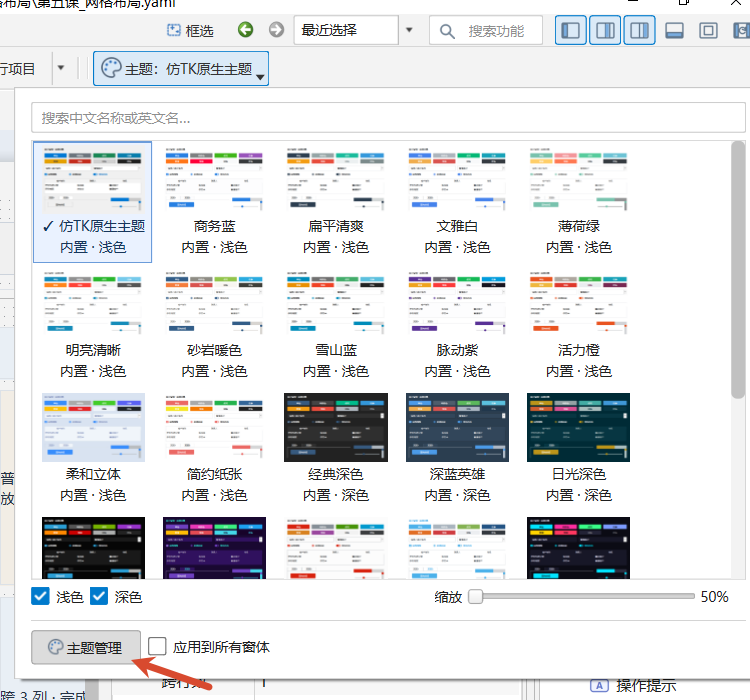Apply the 明亮清晰 theme
The height and width of the screenshot is (700, 750).
(92, 325)
